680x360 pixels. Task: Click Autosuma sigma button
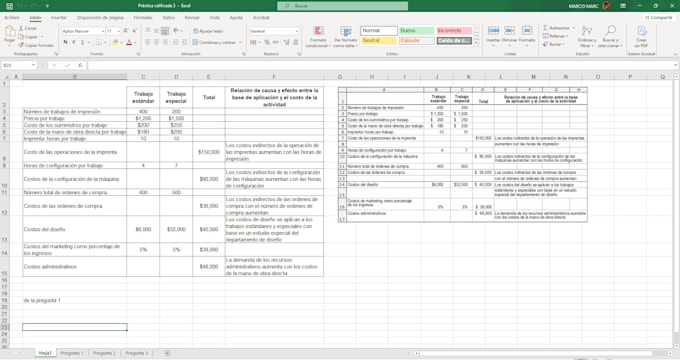[x=556, y=28]
